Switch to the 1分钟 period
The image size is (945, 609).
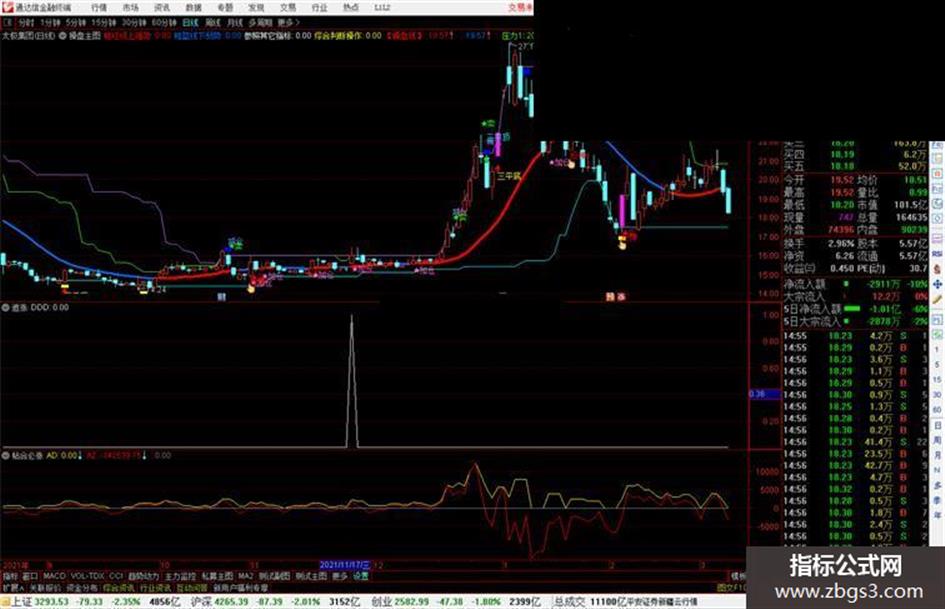tap(50, 23)
